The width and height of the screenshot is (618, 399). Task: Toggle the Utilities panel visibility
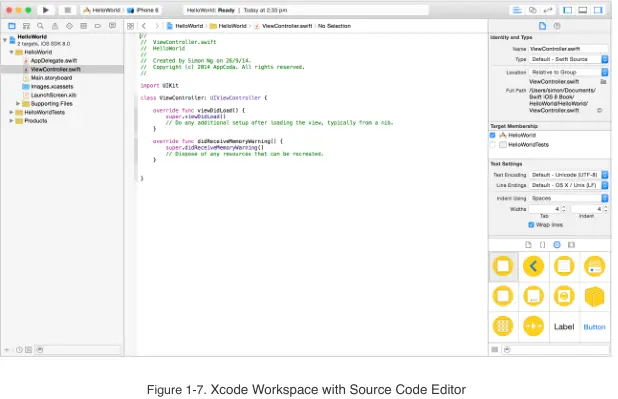(x=598, y=10)
